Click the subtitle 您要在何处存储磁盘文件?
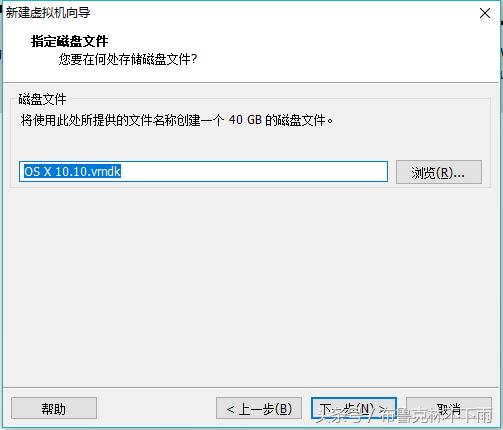503x430 pixels. pos(128,59)
